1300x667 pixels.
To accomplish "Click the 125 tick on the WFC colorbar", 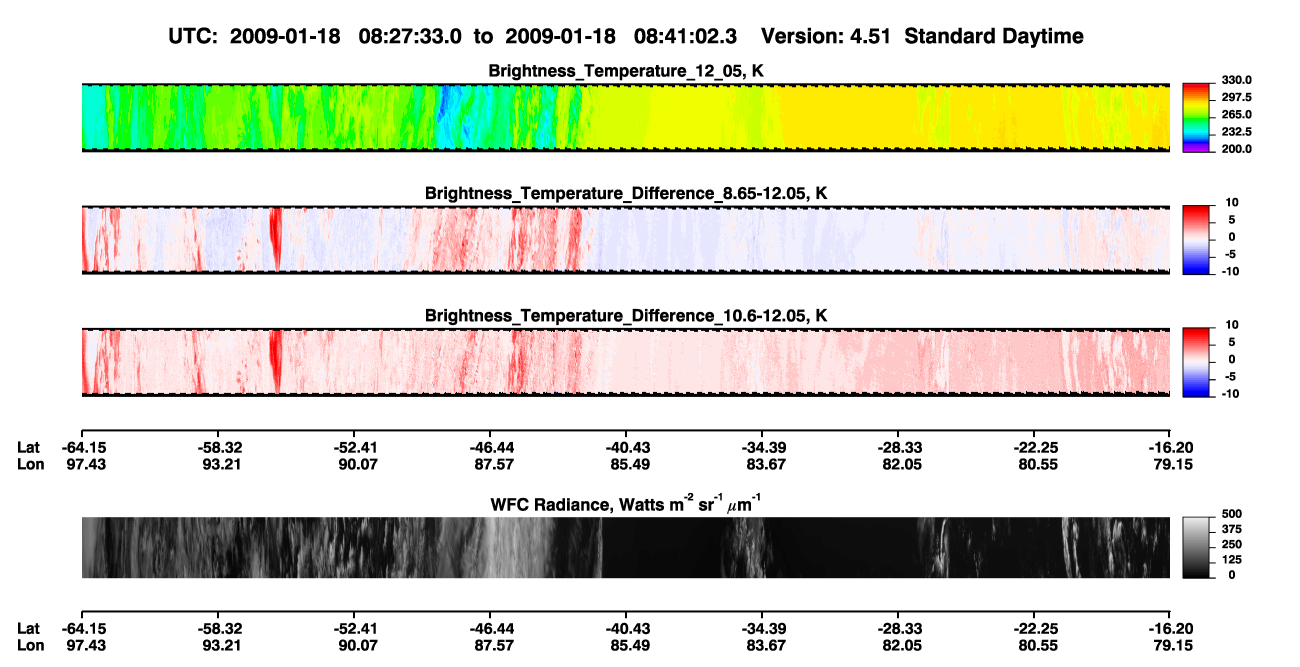I will [x=1232, y=559].
